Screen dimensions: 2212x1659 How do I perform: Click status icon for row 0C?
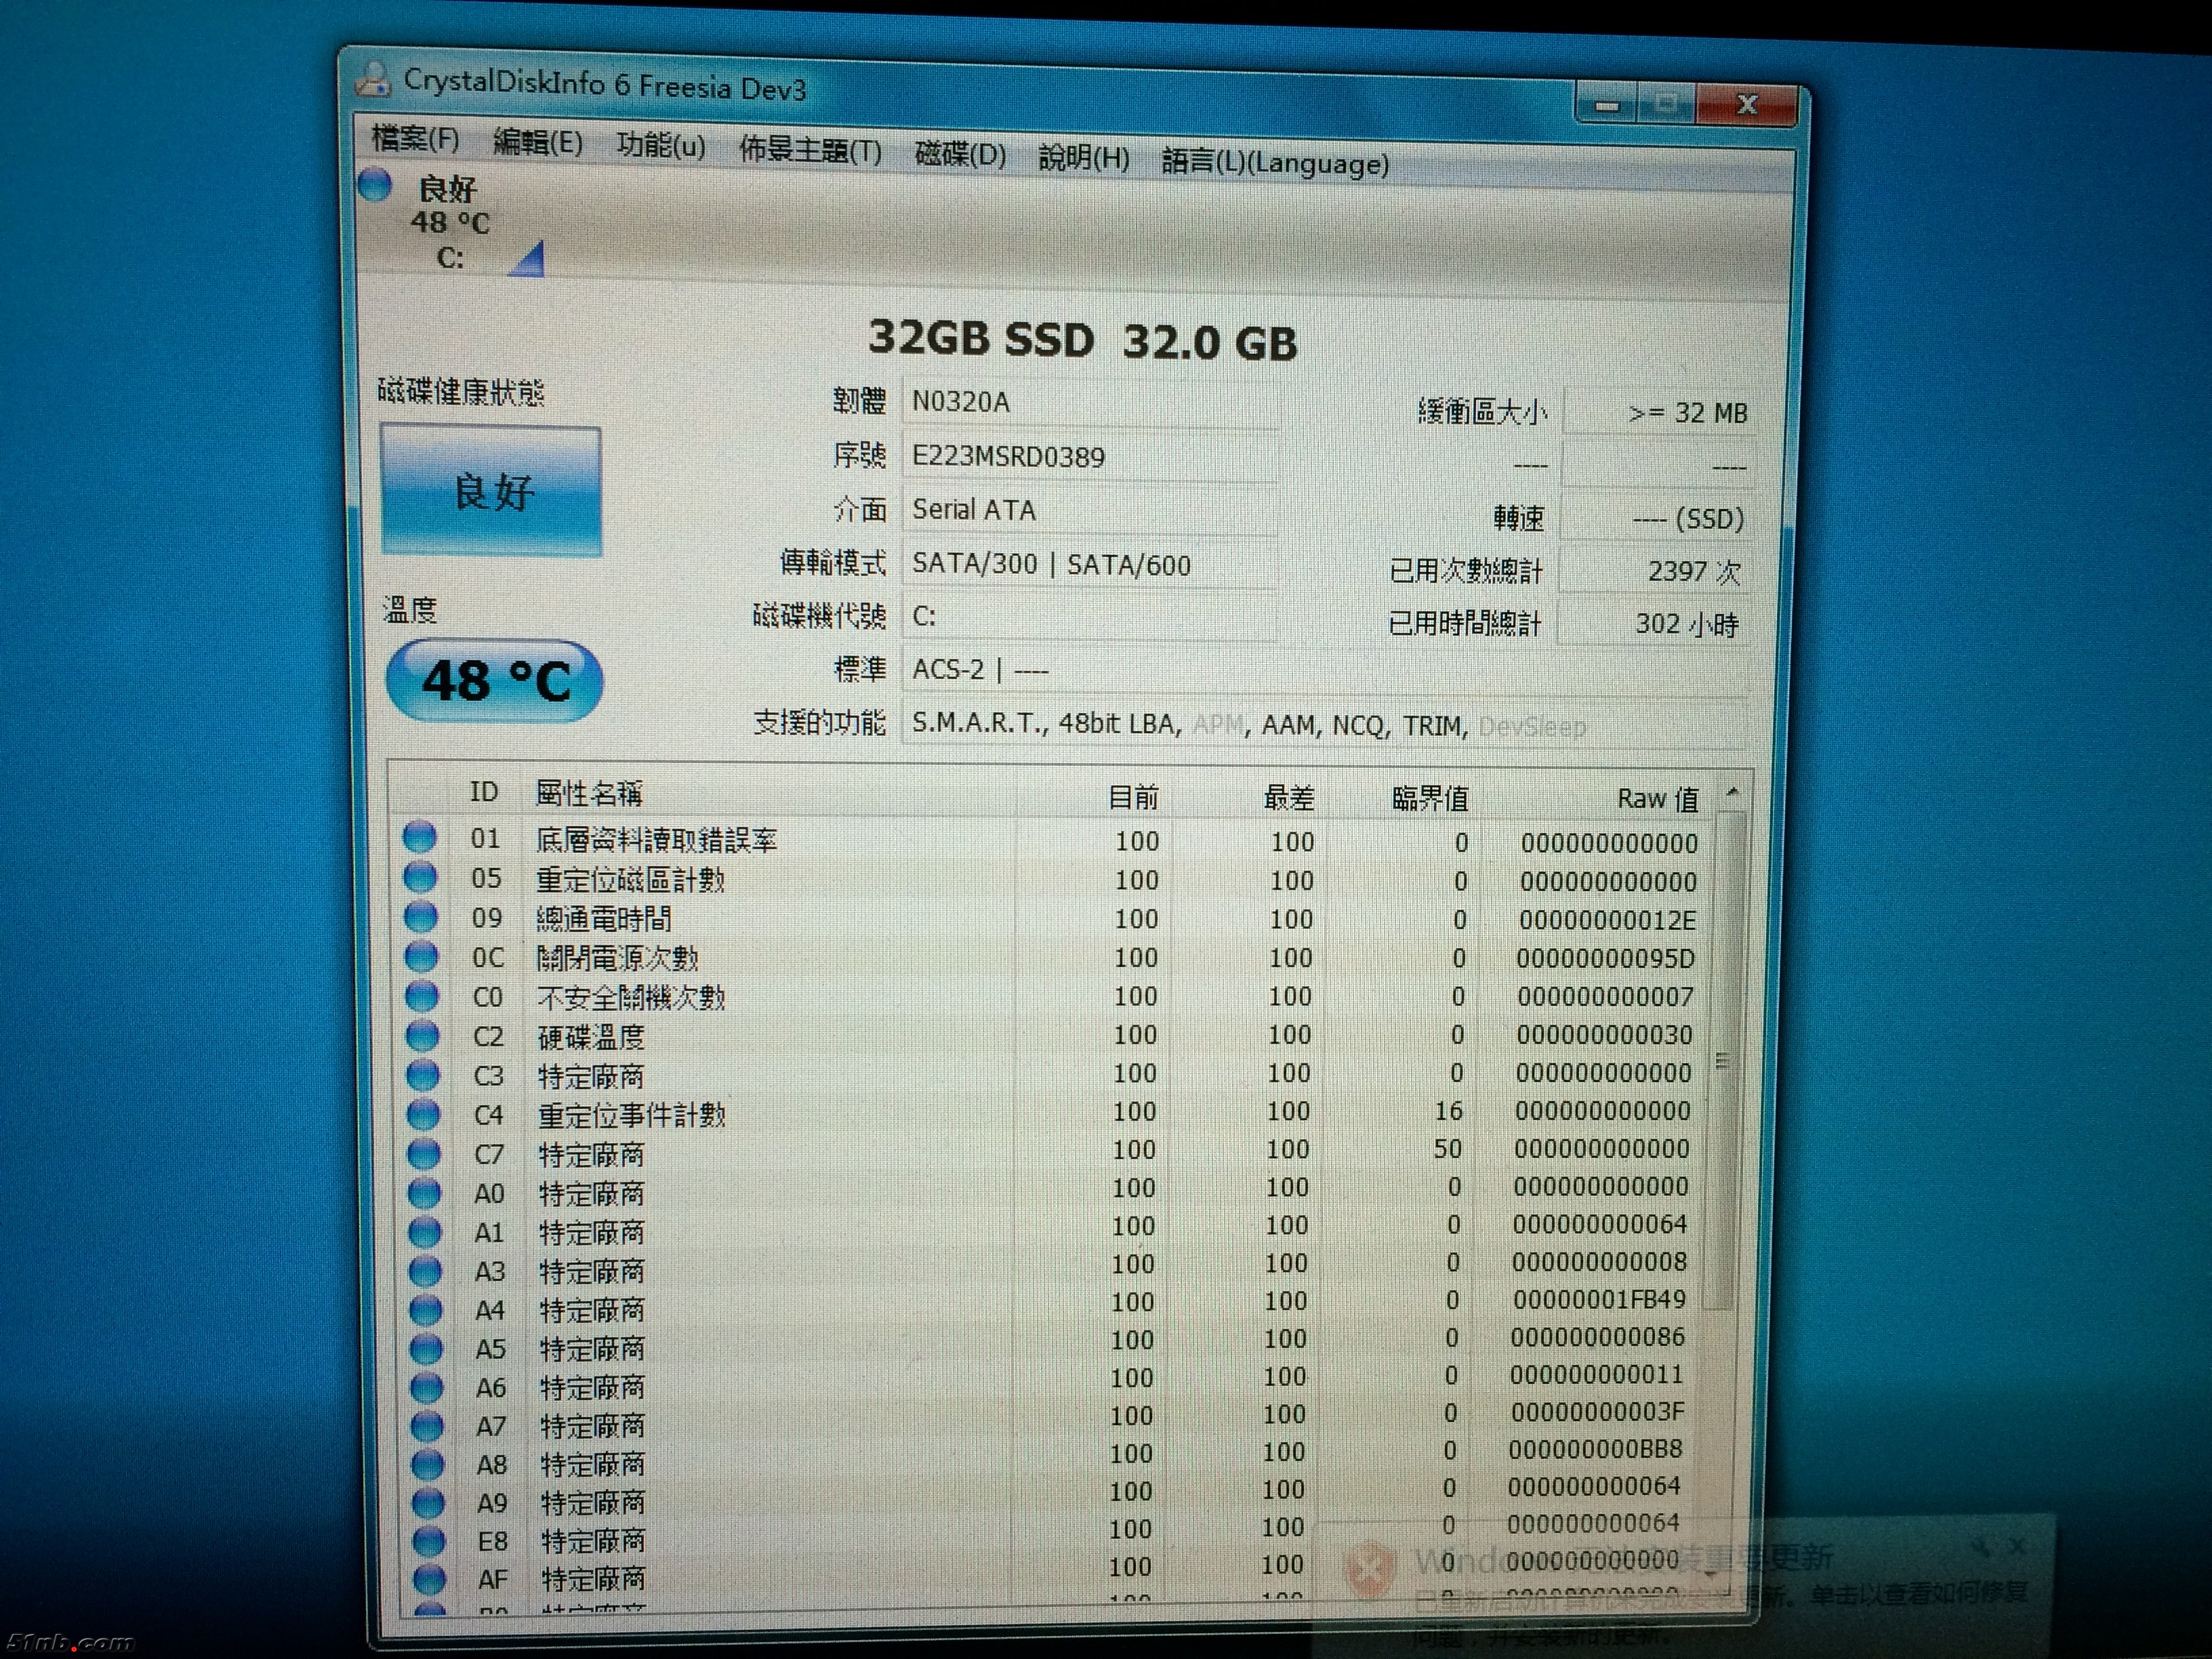pos(421,957)
